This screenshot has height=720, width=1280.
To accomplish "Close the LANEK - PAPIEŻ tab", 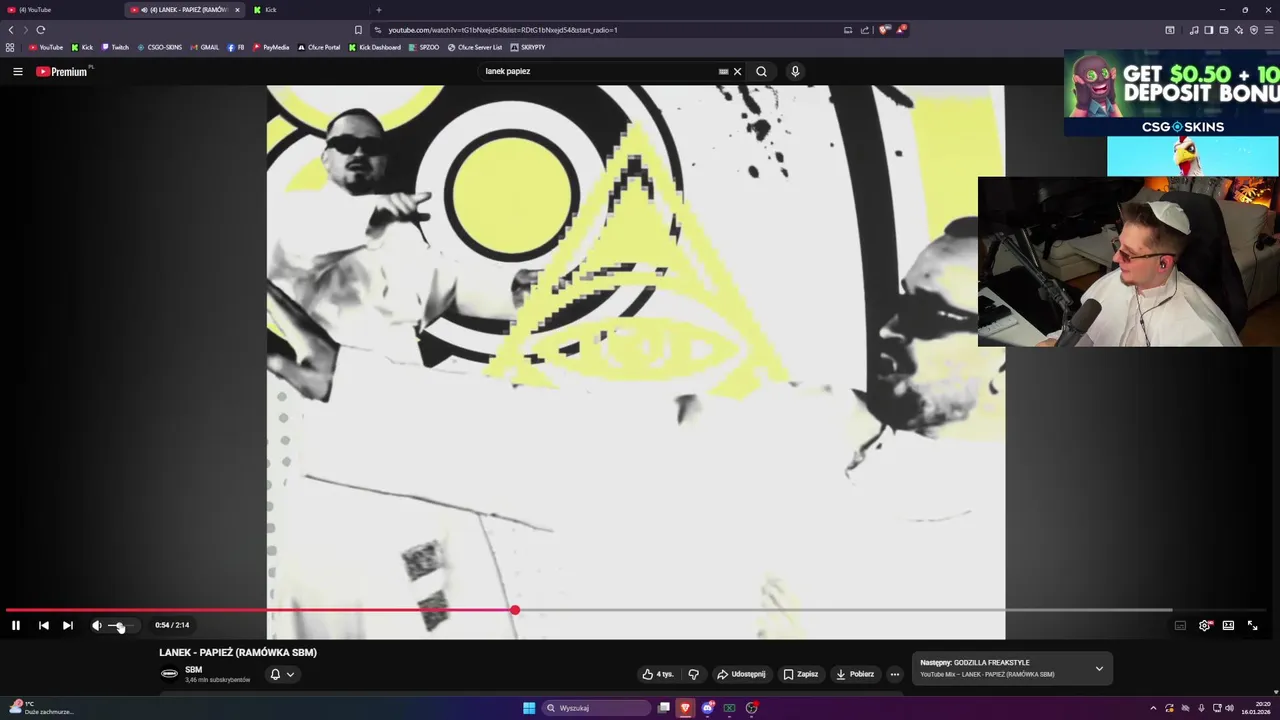I will coord(237,10).
